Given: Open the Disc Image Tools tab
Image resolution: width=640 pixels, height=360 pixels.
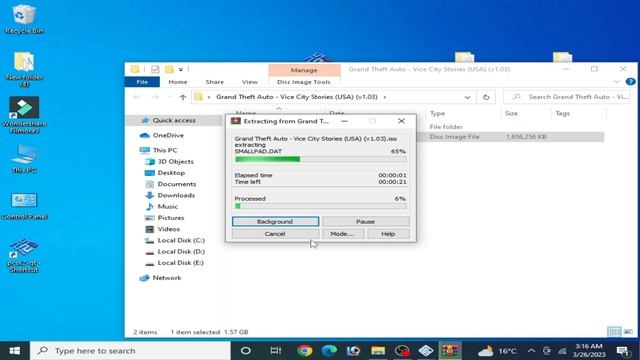Looking at the screenshot, I should coord(304,82).
